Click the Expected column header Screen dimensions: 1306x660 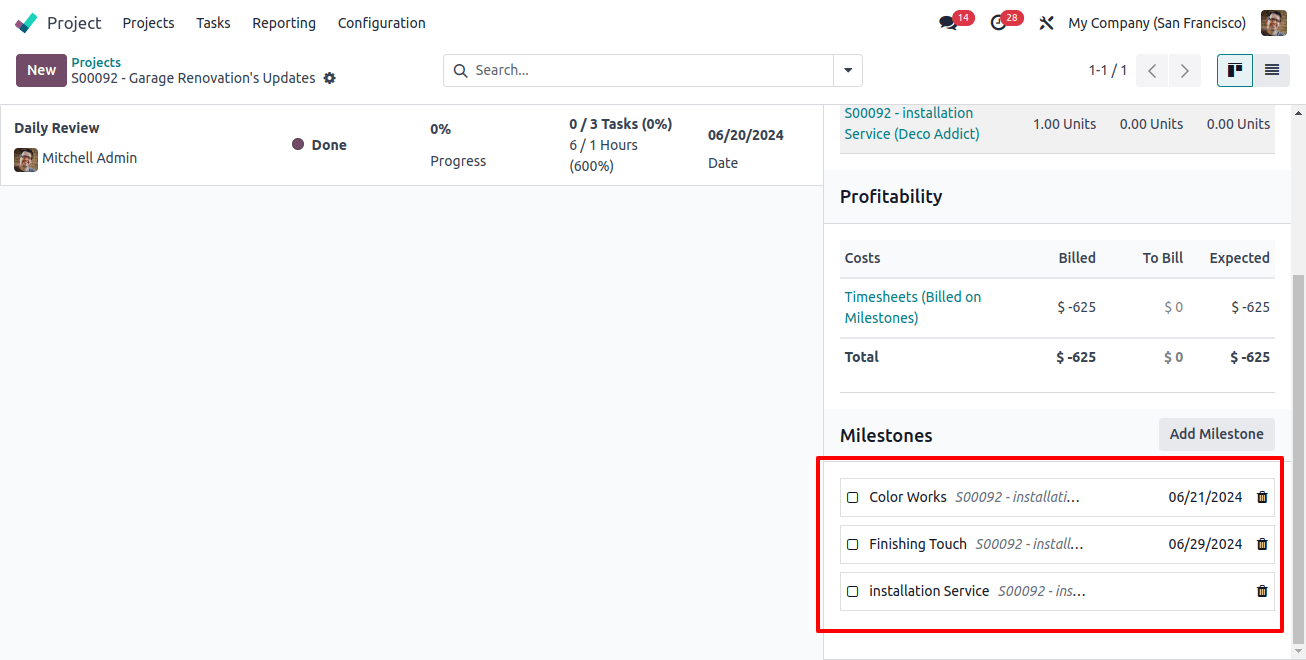click(1239, 258)
